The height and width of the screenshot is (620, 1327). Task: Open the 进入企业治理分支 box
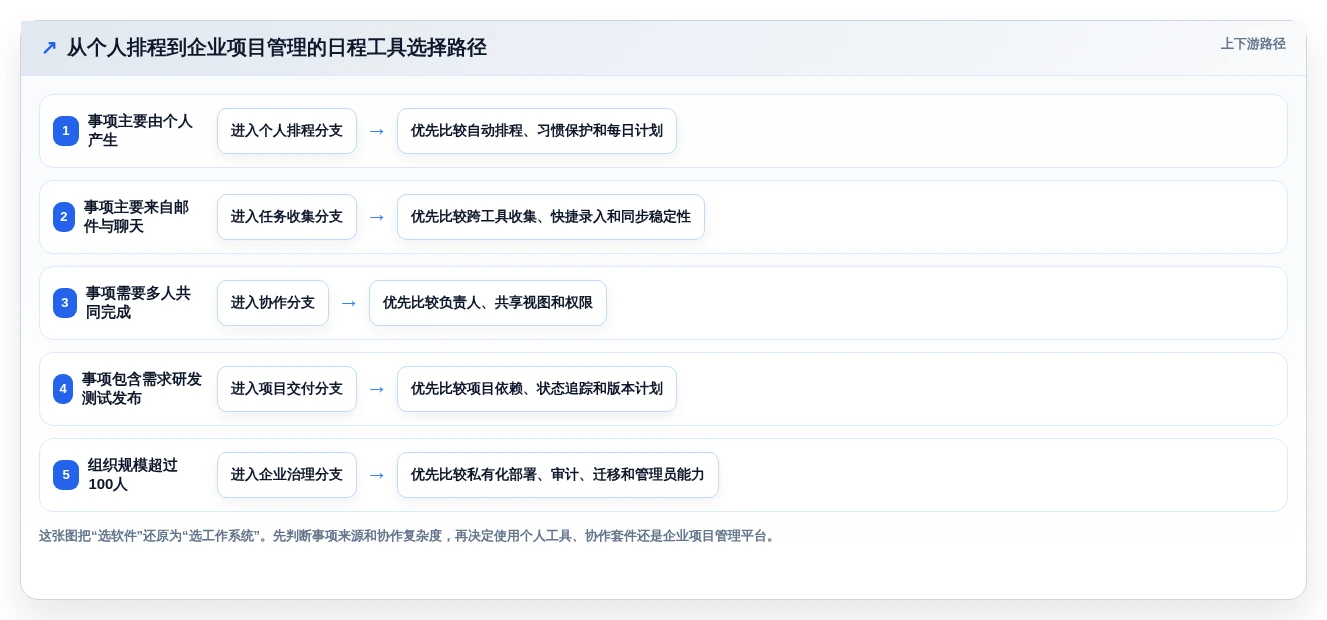(x=287, y=475)
